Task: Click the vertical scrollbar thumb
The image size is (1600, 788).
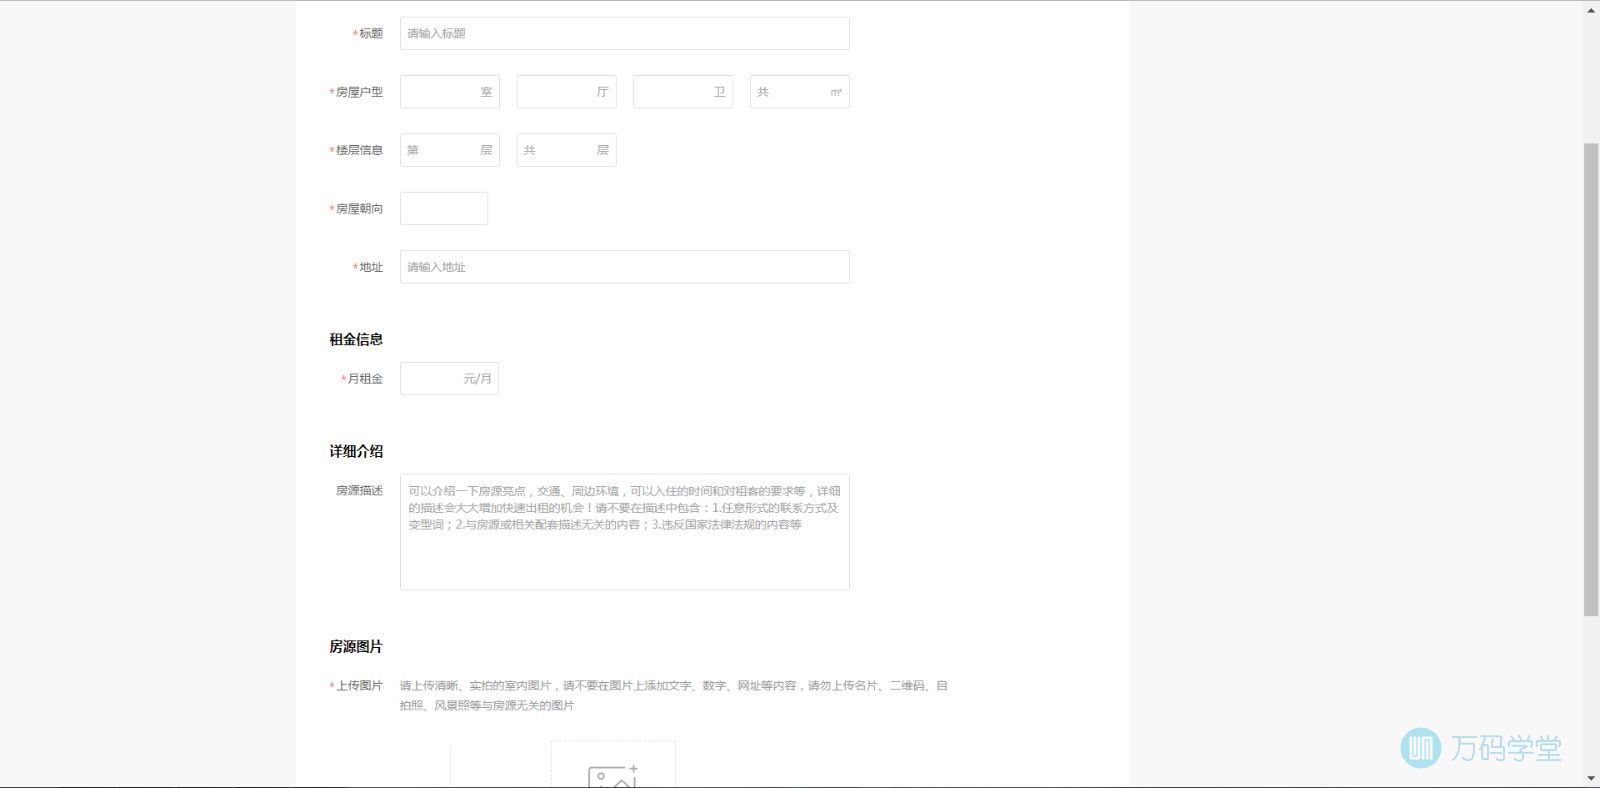Action: (1591, 379)
